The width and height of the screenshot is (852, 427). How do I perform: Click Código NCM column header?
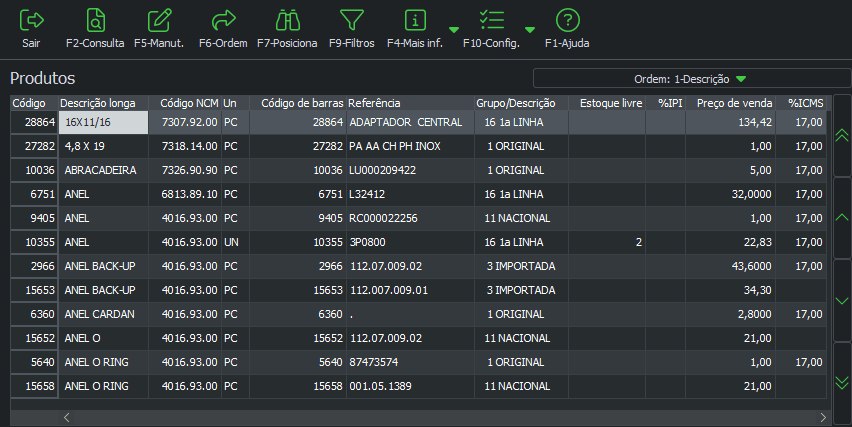pos(185,103)
